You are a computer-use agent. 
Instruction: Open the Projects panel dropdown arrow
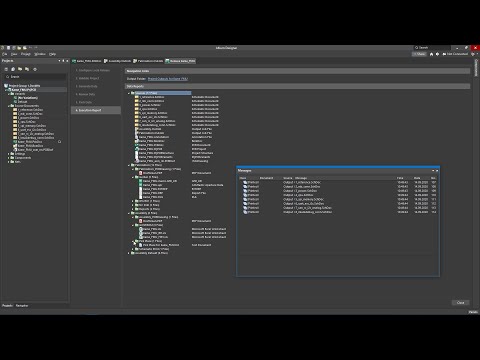pyautogui.click(x=59, y=61)
